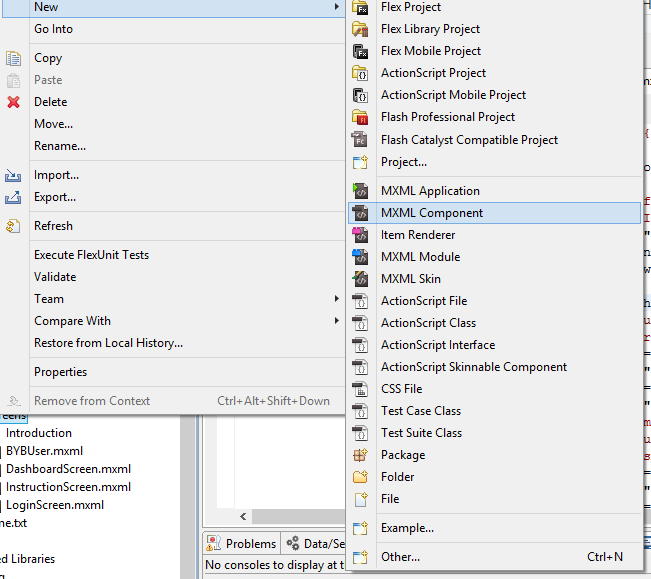This screenshot has height=579, width=651.
Task: Click the Test Case Class icon
Action: coord(360,411)
